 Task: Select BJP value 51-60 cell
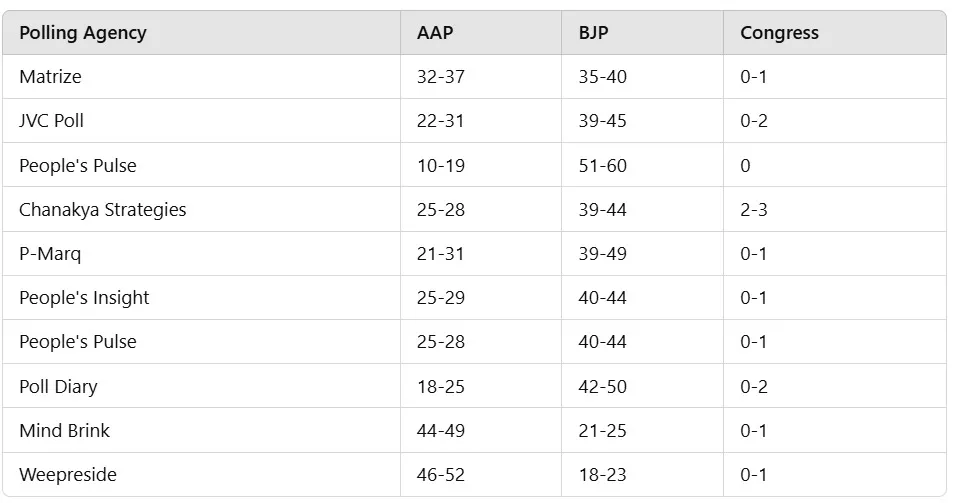pos(602,165)
